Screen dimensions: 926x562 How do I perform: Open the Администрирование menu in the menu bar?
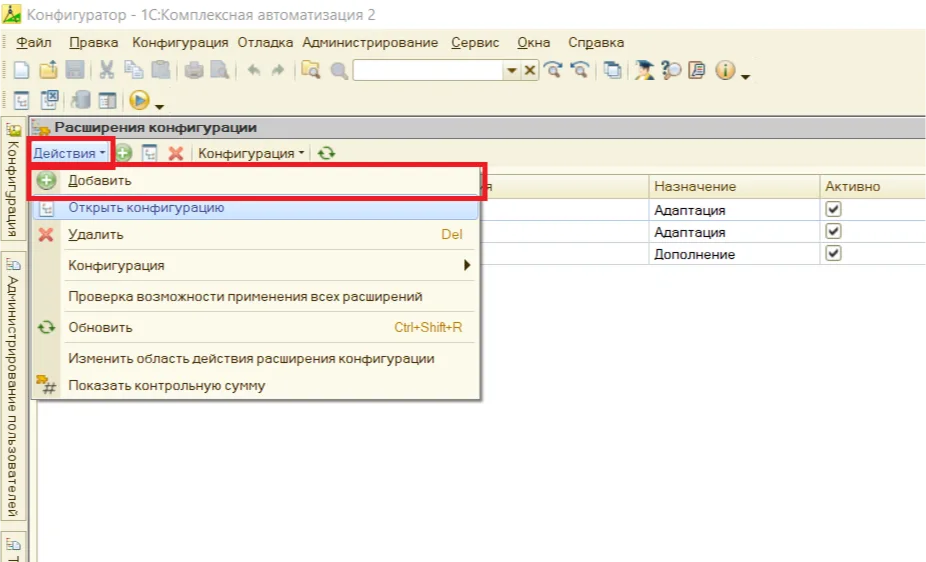coord(370,42)
